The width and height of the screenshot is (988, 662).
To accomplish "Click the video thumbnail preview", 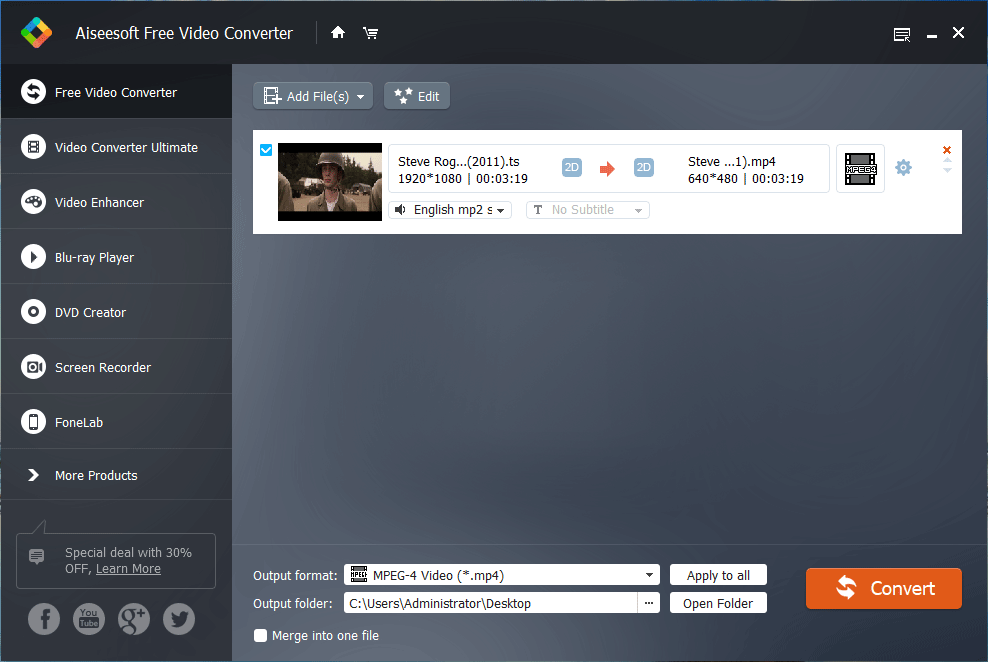I will pyautogui.click(x=330, y=182).
